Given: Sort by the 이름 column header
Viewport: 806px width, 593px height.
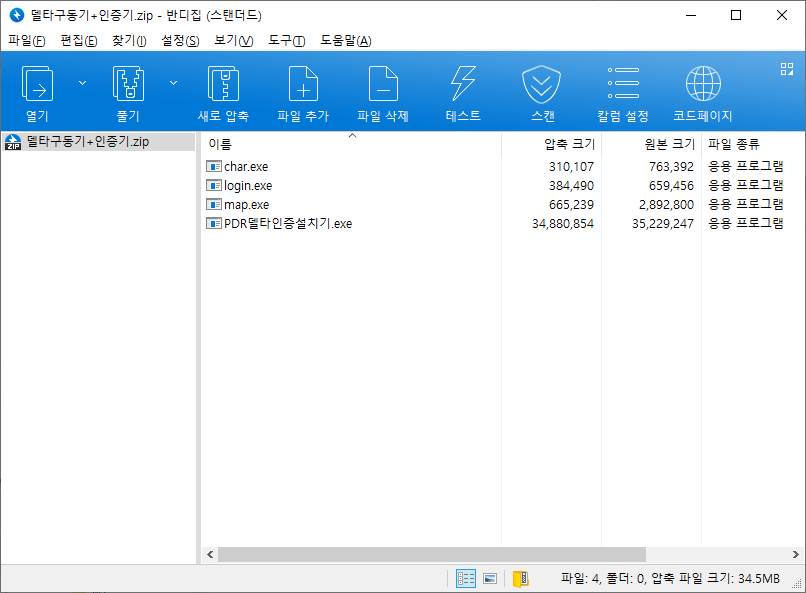Looking at the screenshot, I should (351, 144).
